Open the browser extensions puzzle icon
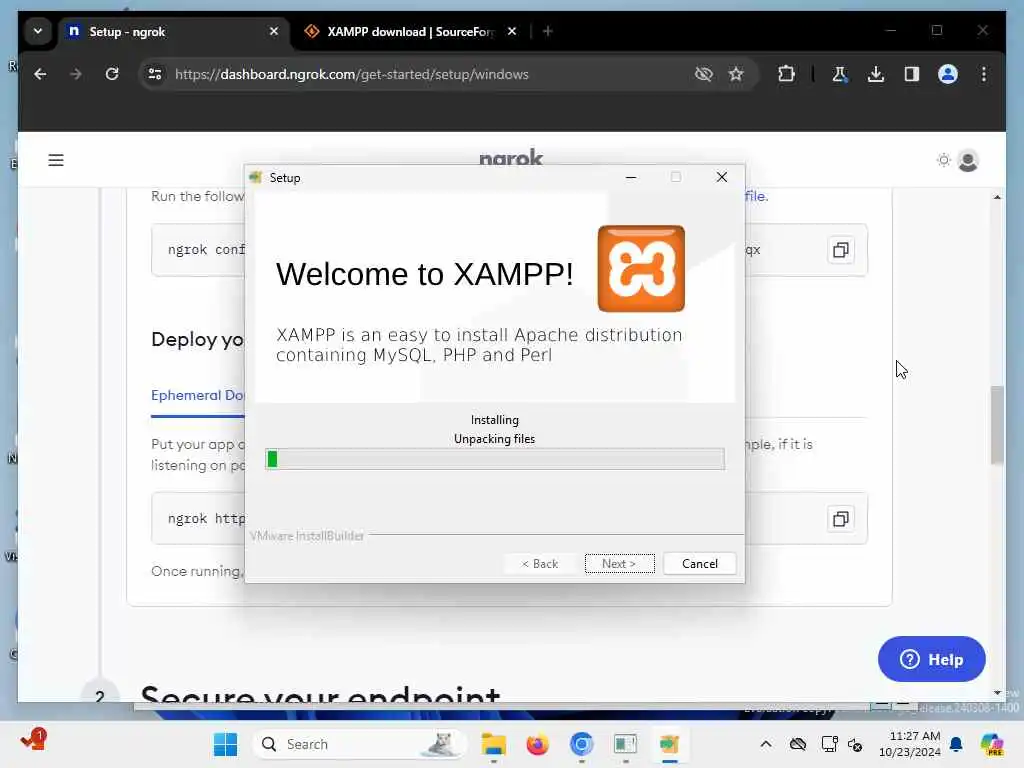Viewport: 1024px width, 768px height. (x=786, y=74)
